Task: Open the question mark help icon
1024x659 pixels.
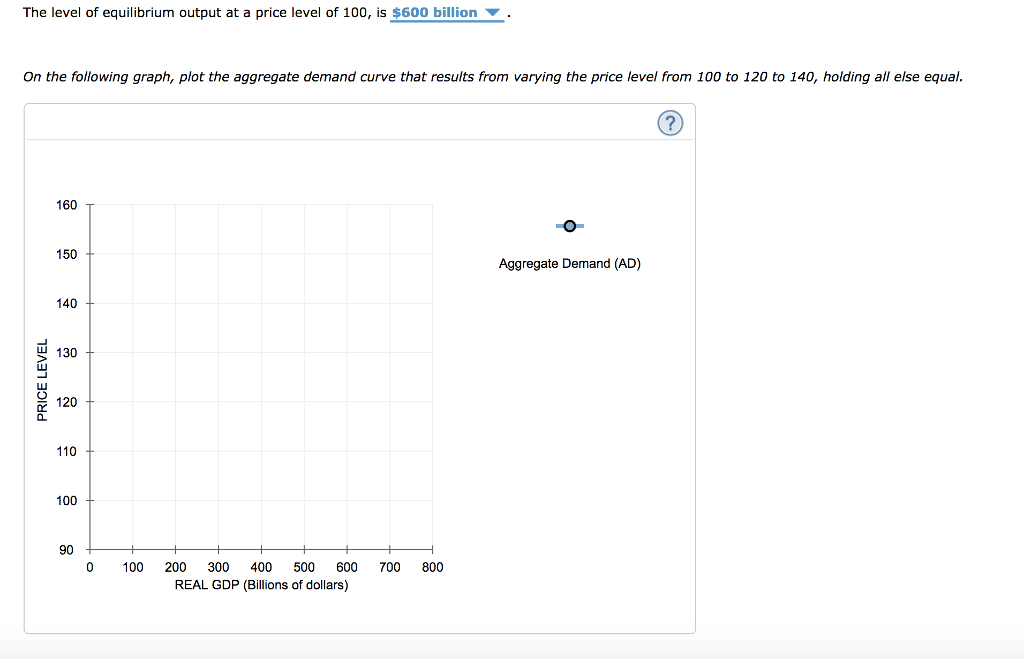Action: (x=670, y=122)
